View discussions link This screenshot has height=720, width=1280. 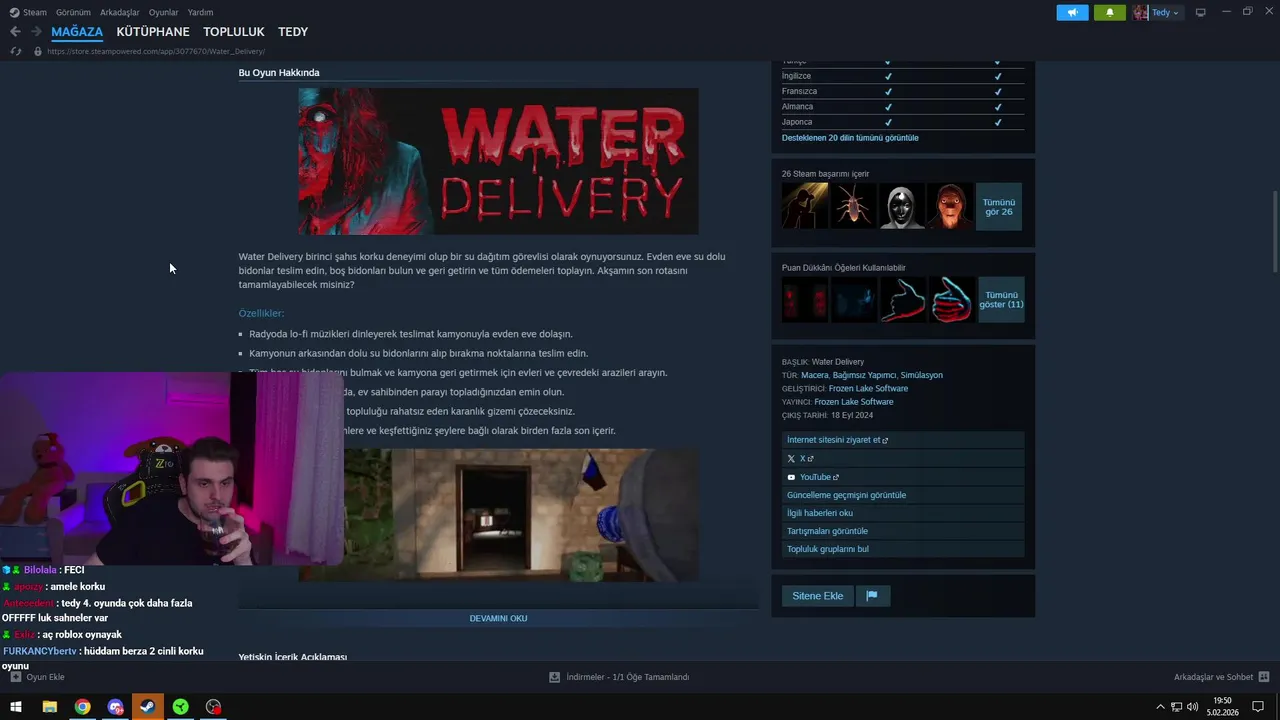pyautogui.click(x=903, y=531)
